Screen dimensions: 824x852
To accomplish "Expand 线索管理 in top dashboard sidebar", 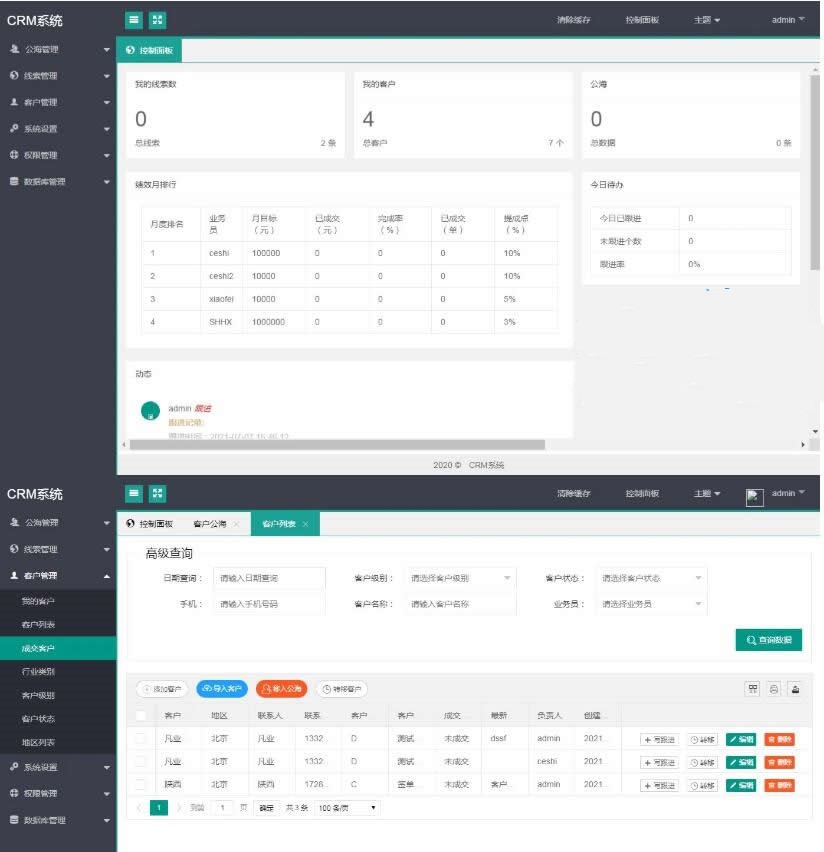I will [x=58, y=76].
